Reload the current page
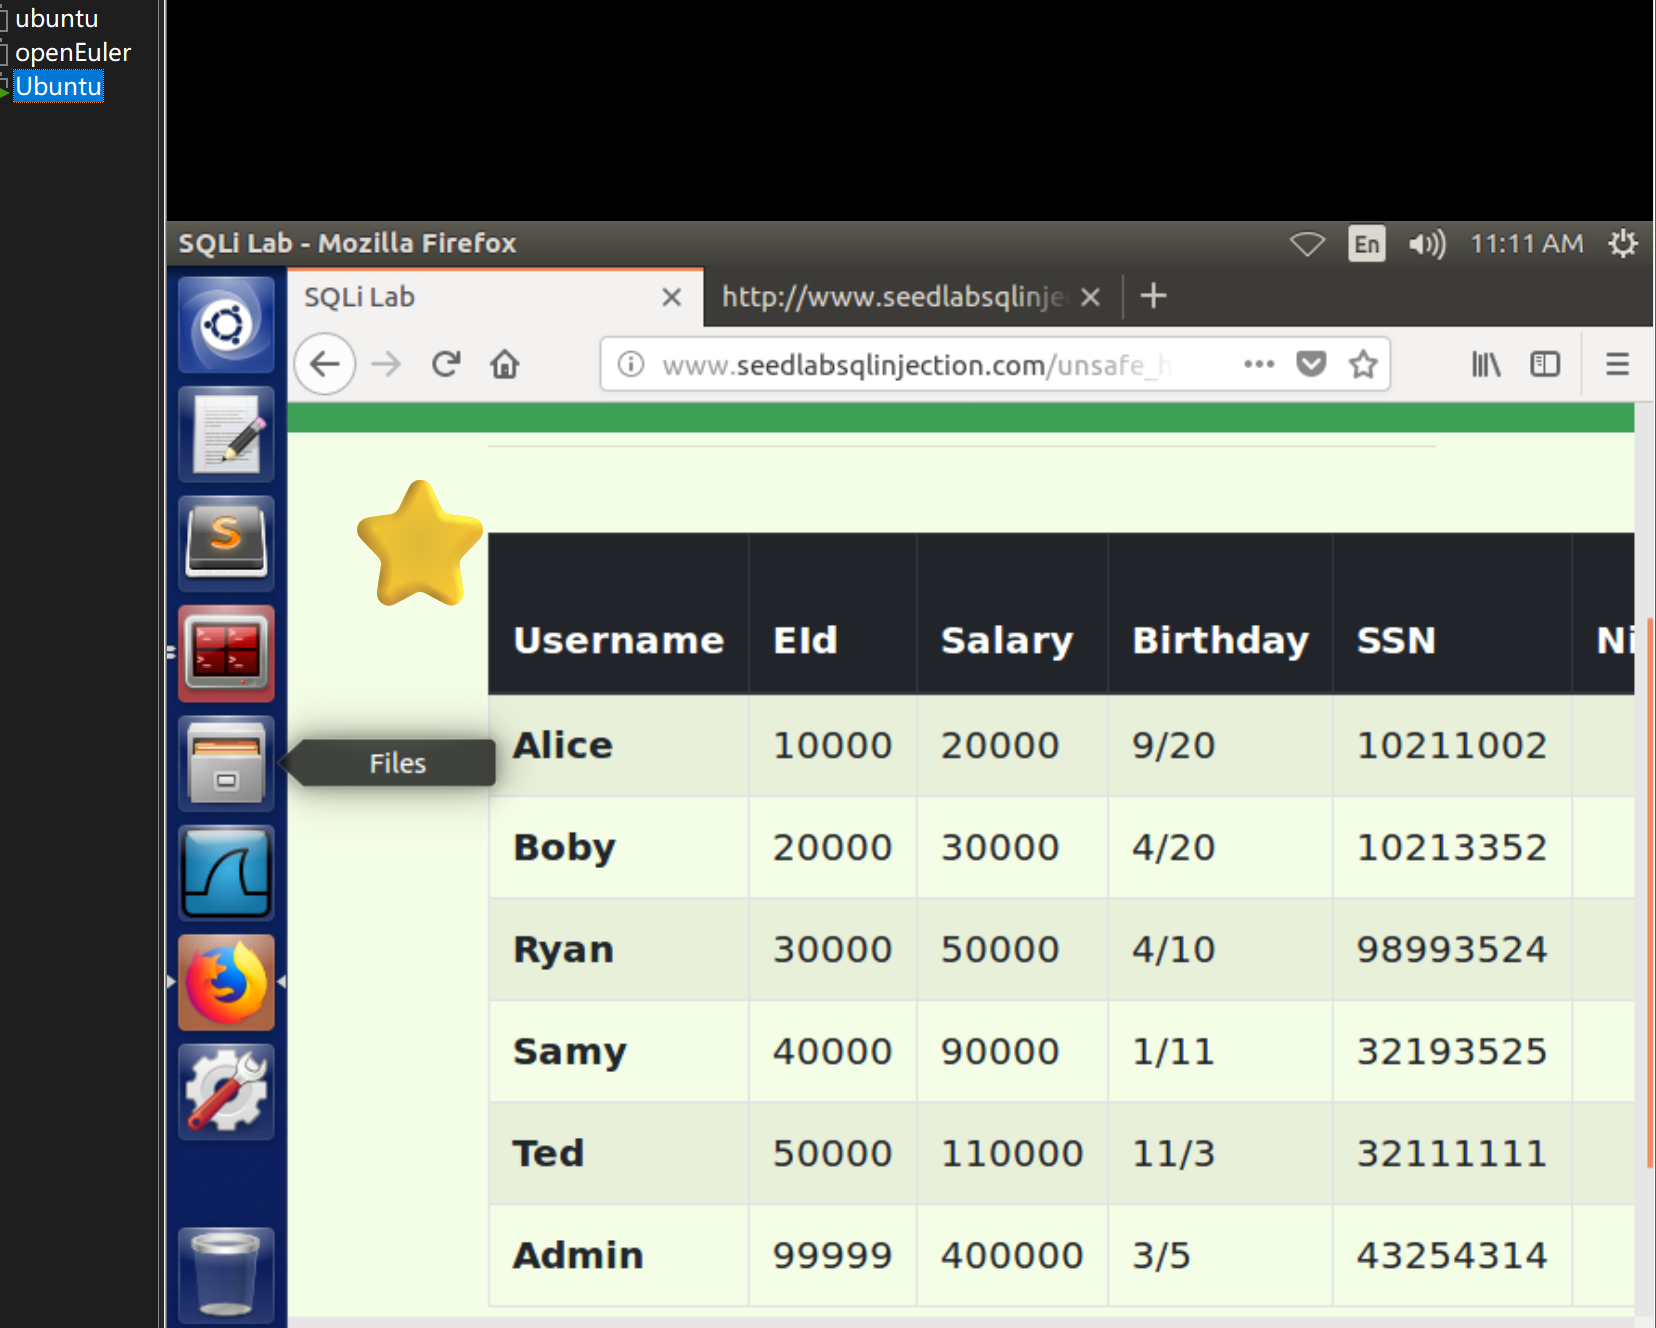This screenshot has width=1656, height=1328. [446, 364]
